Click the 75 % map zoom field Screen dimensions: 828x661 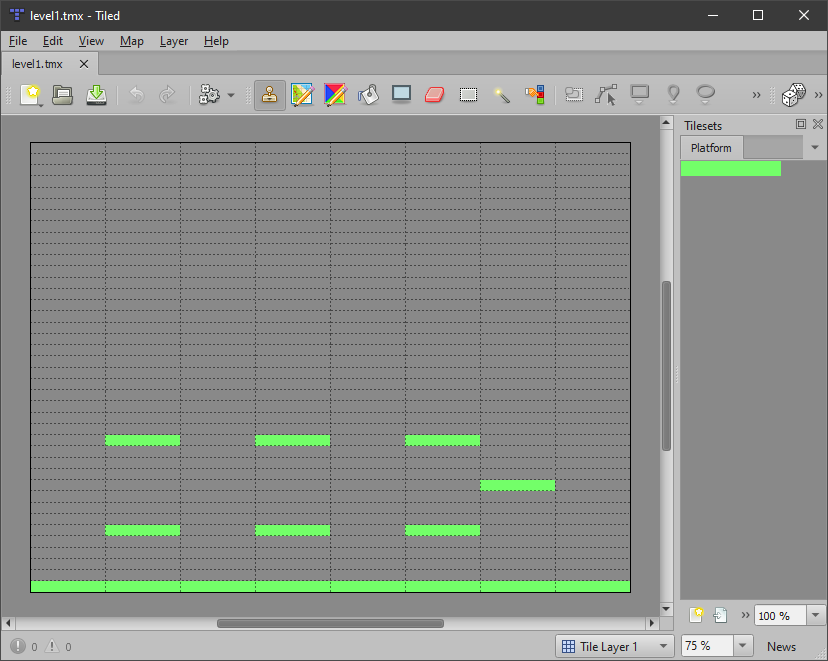707,646
